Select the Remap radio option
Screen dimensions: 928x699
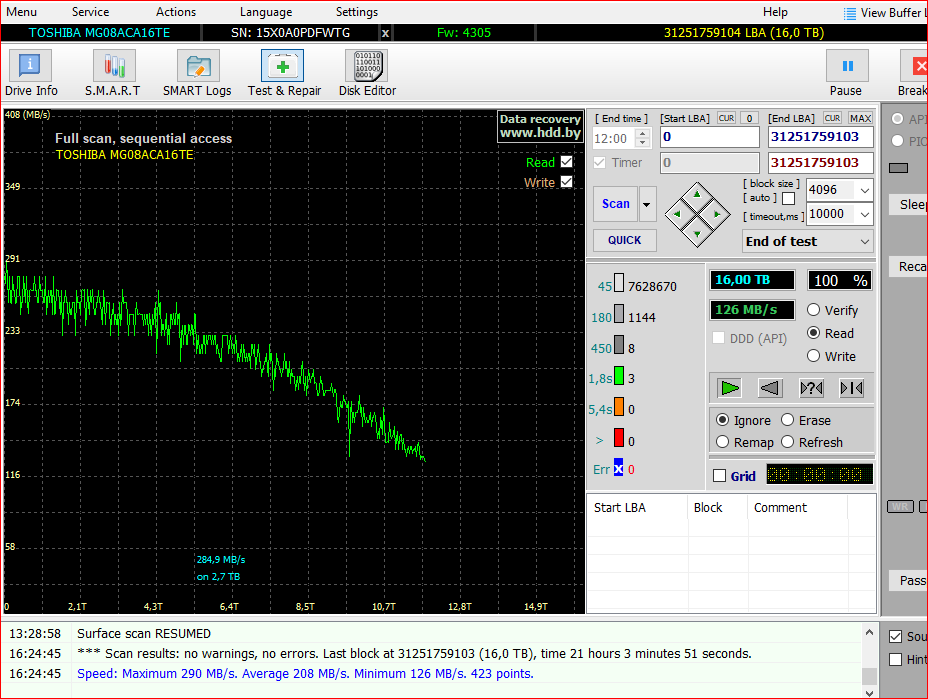[x=723, y=442]
